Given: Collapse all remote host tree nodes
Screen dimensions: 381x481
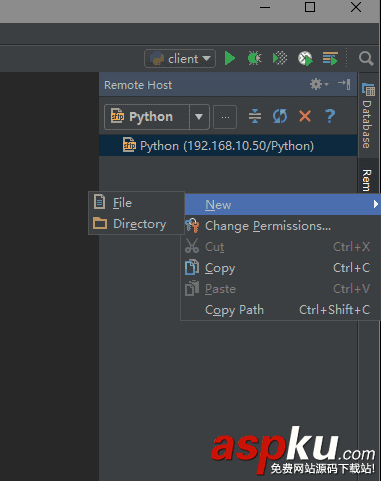Looking at the screenshot, I should point(255,116).
